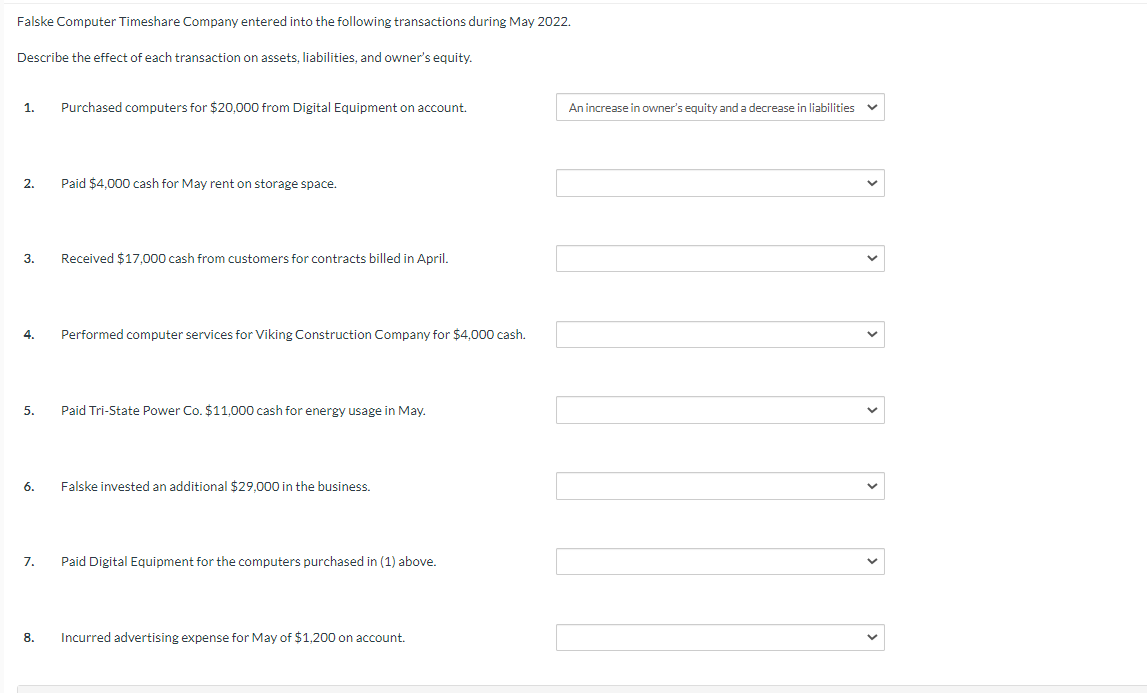Click the chevron on the May rent dropdown
The width and height of the screenshot is (1147, 693).
coord(872,183)
